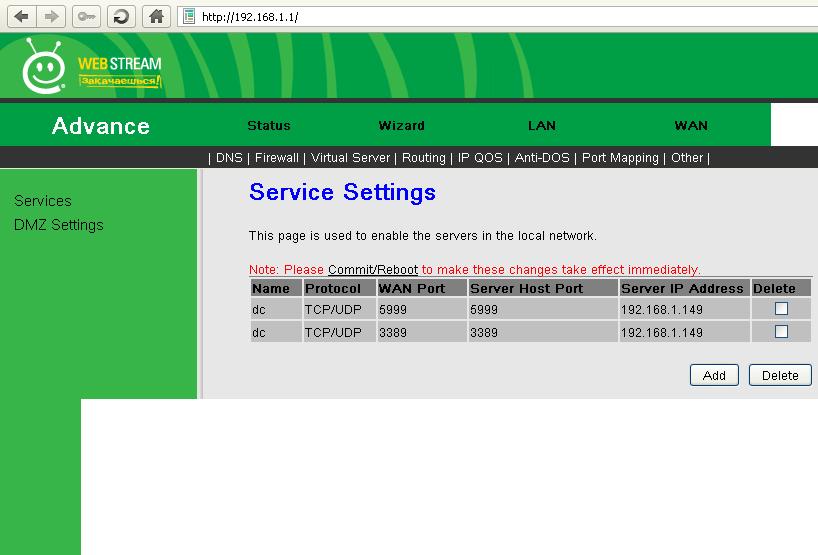
Task: Click the browser Forward arrow button
Action: (x=51, y=16)
